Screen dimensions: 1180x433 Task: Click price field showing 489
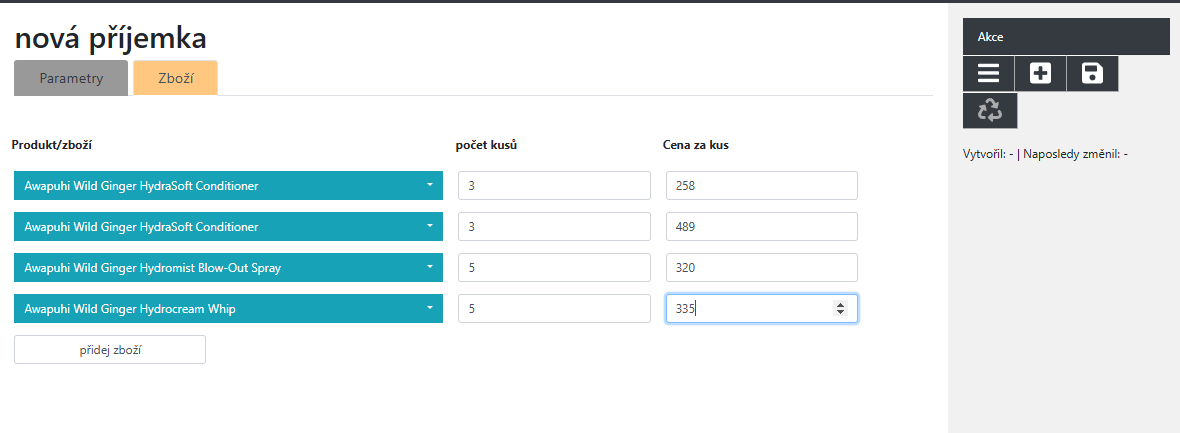click(x=762, y=227)
